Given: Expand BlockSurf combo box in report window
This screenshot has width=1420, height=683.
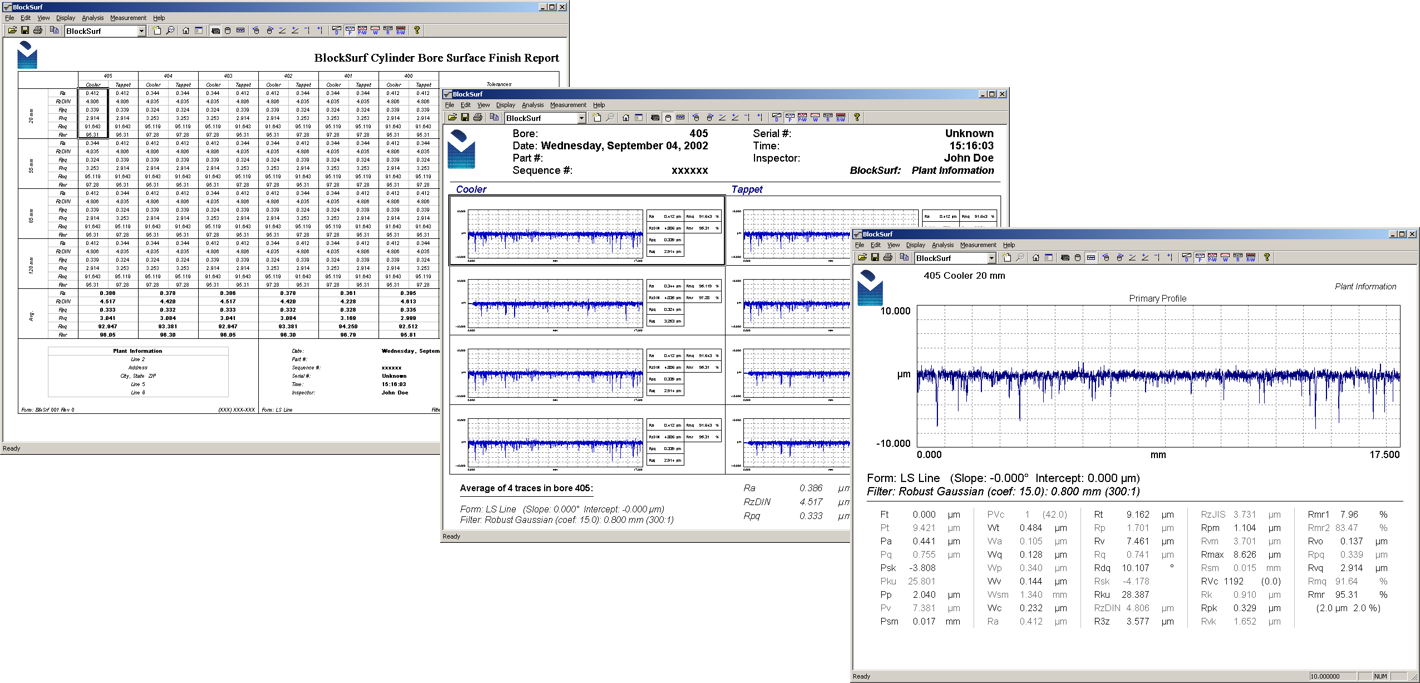Looking at the screenshot, I should (141, 31).
